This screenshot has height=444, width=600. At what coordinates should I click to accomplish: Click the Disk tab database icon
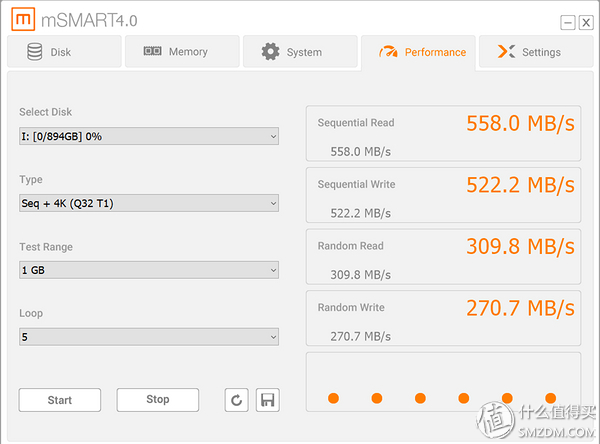[x=34, y=52]
